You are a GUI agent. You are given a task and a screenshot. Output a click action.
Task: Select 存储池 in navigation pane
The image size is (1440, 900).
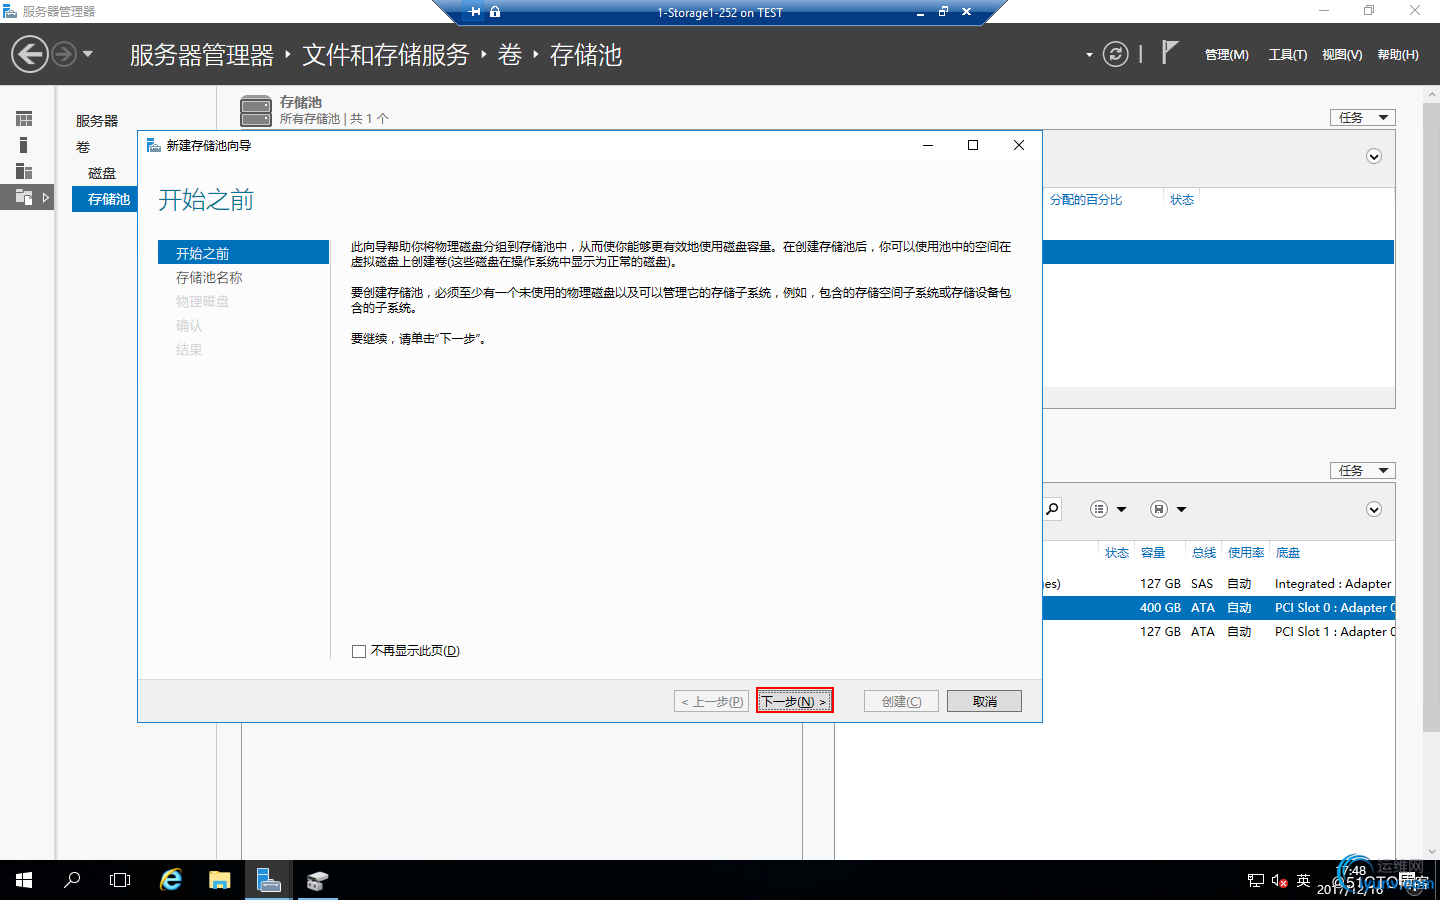click(105, 199)
